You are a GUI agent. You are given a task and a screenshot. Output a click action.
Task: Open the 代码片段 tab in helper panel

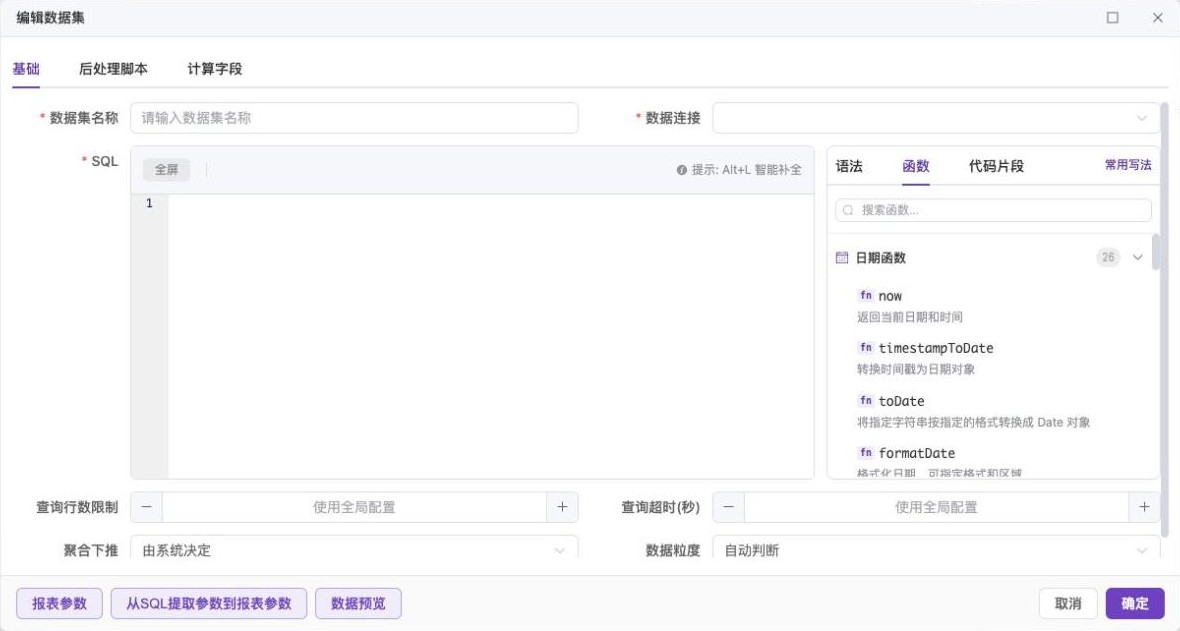coord(996,166)
